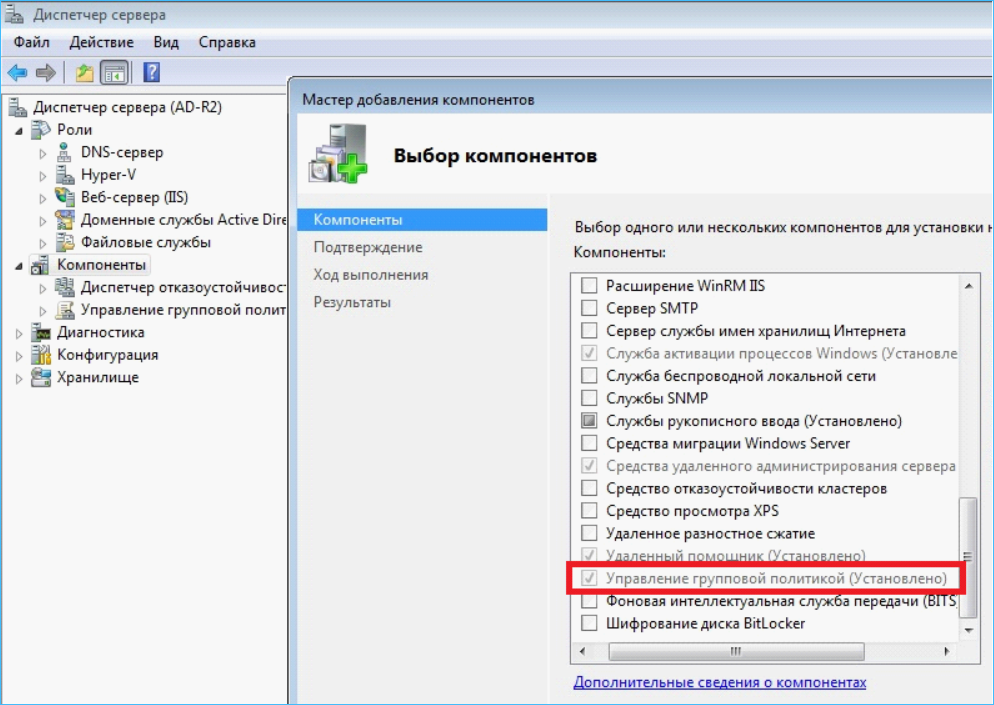Select the Управление групповой политикой (Установлено) row
Viewport: 994px width, 705px height.
[x=766, y=578]
